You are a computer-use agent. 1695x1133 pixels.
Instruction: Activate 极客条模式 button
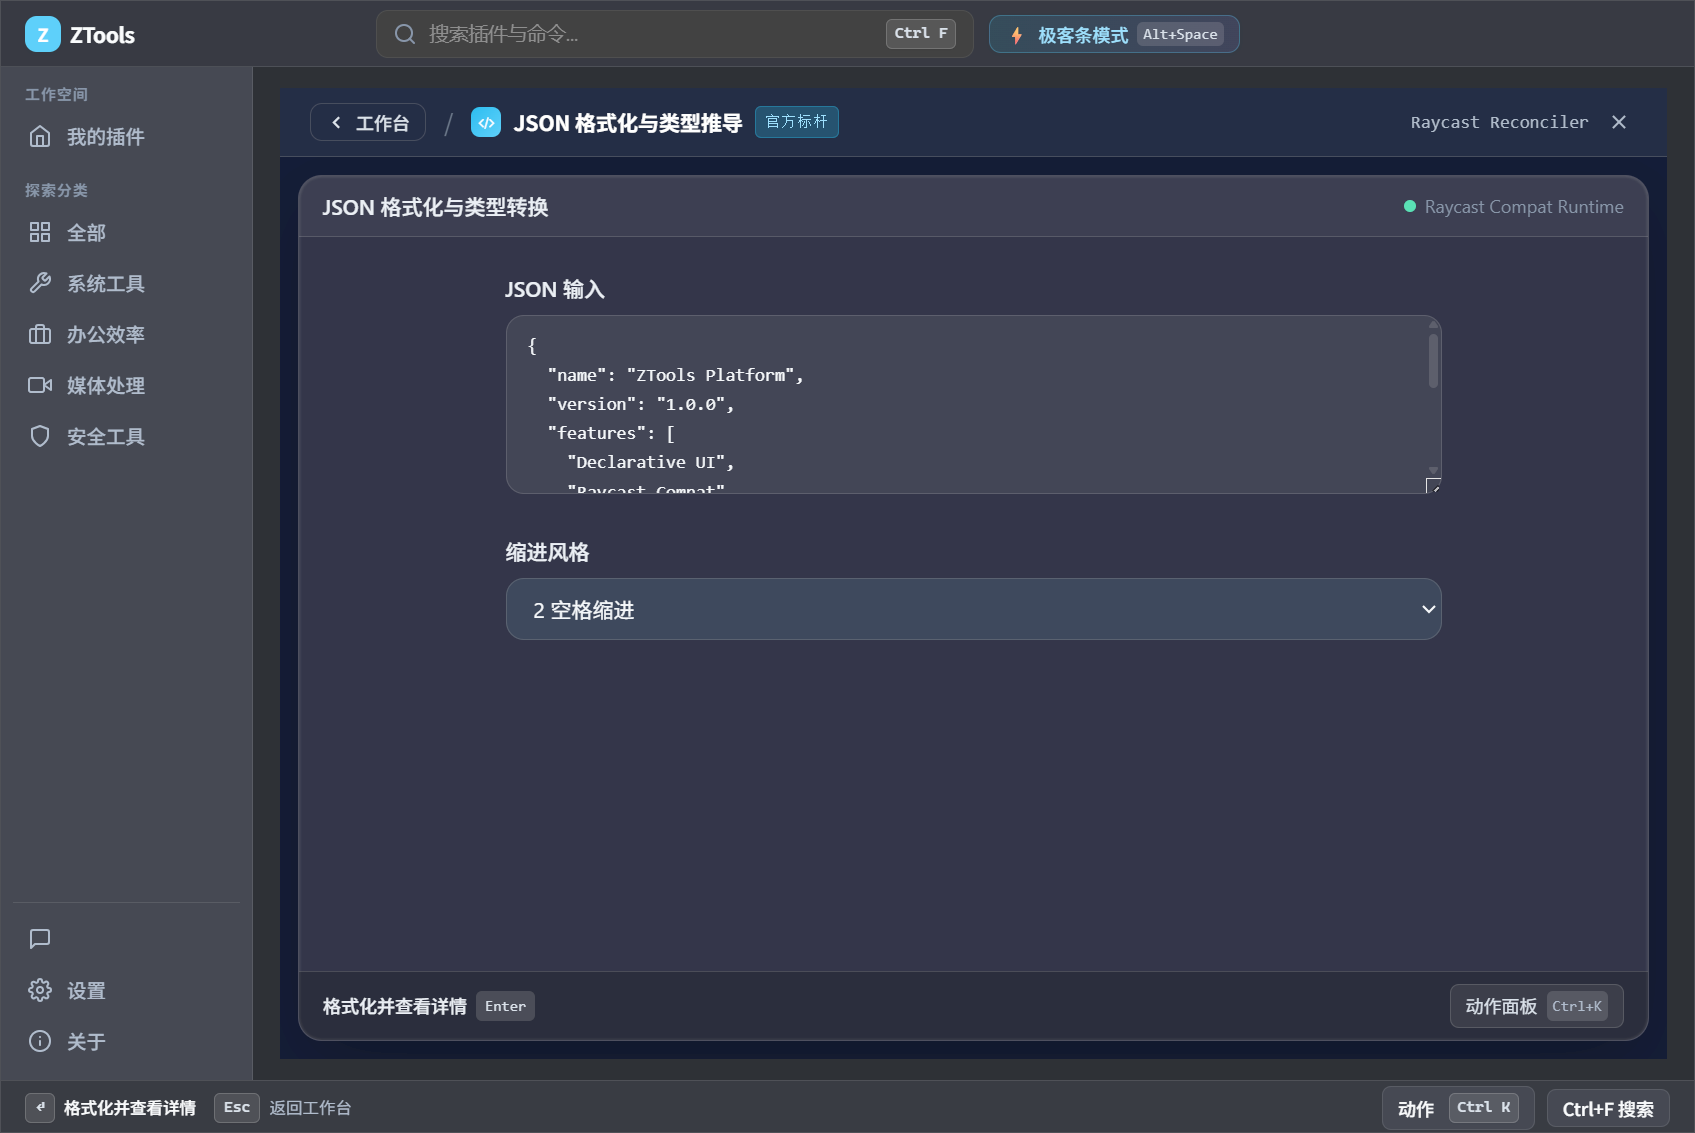click(x=1114, y=35)
